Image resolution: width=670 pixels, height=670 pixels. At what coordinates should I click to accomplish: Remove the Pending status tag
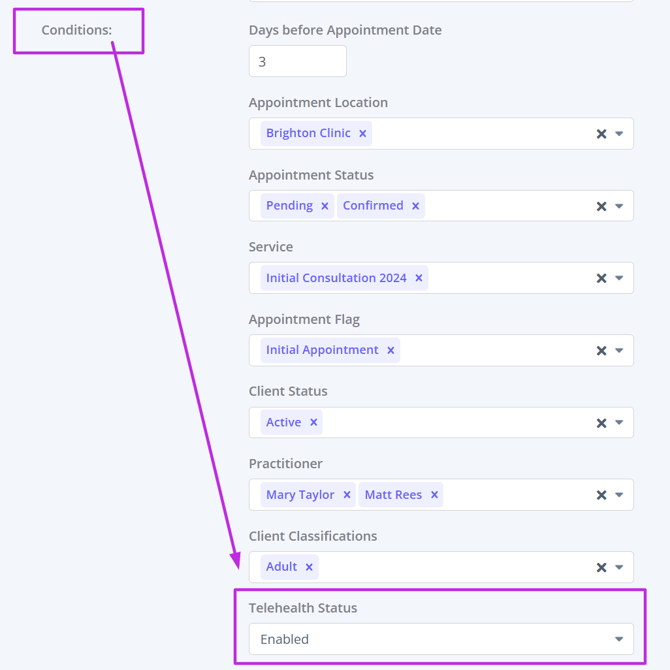[x=325, y=206]
